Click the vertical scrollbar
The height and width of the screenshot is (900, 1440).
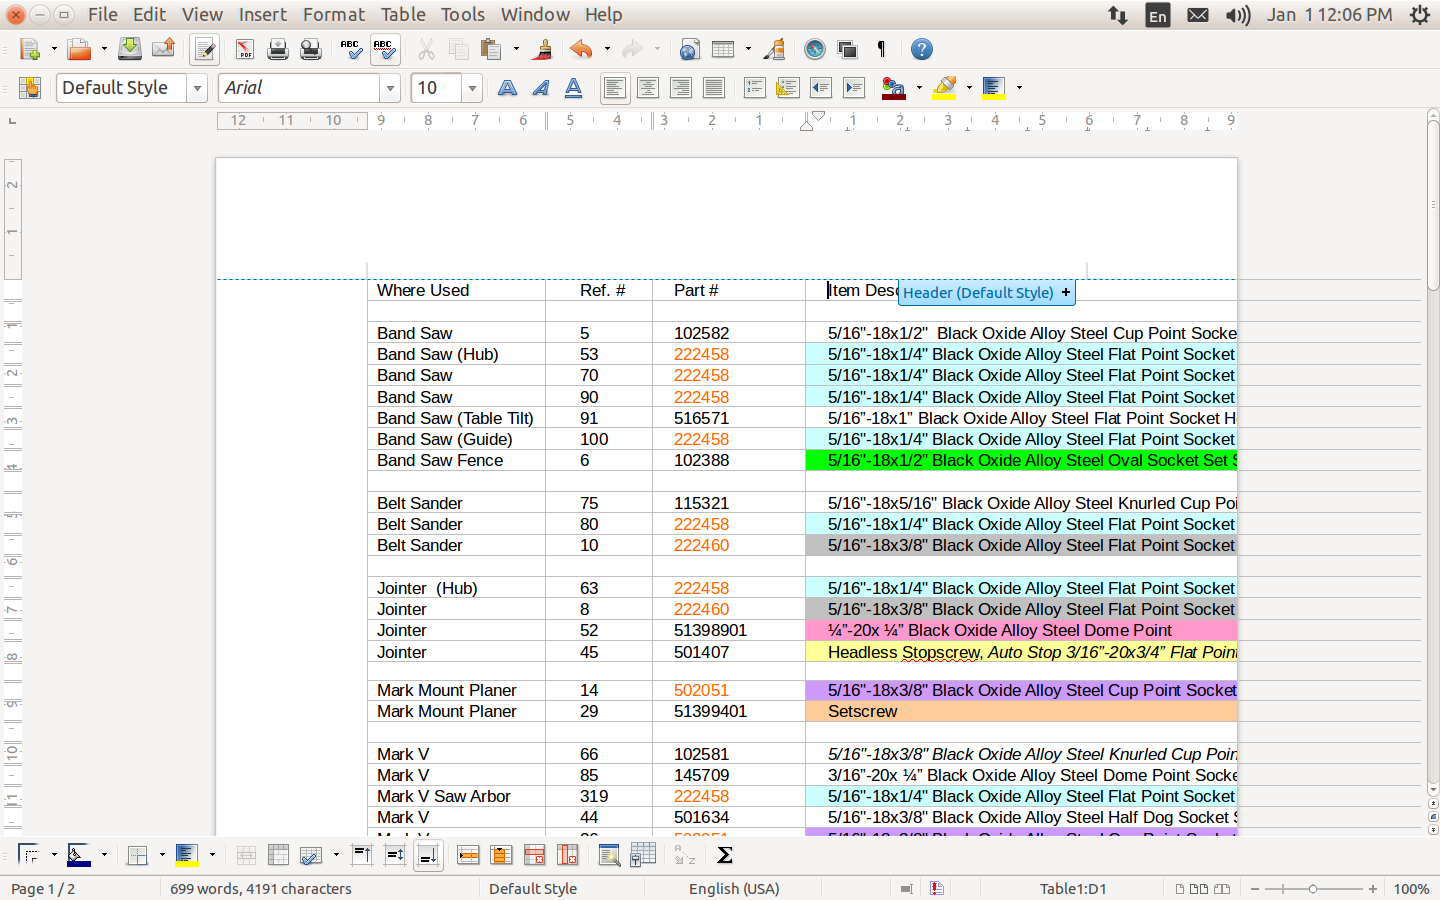tap(1433, 450)
